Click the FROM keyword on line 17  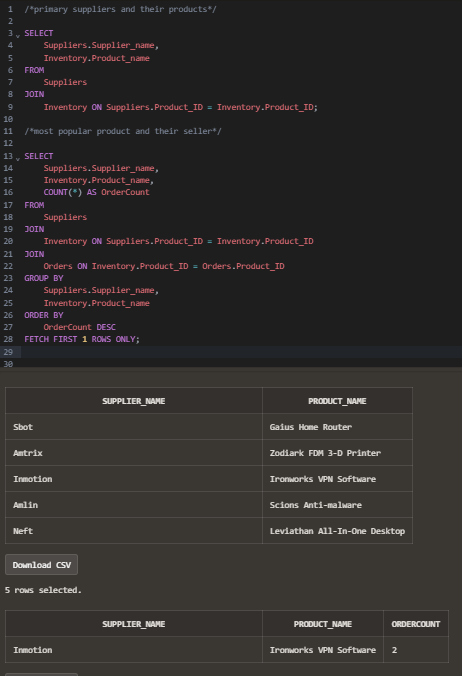pos(34,205)
